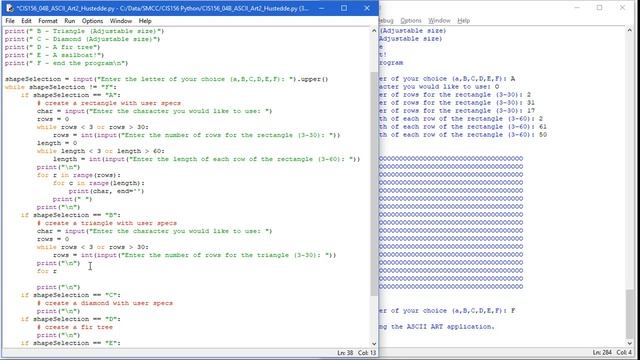Open the Help menu in the shell window
This screenshot has height=360, width=640.
[x=463, y=20]
